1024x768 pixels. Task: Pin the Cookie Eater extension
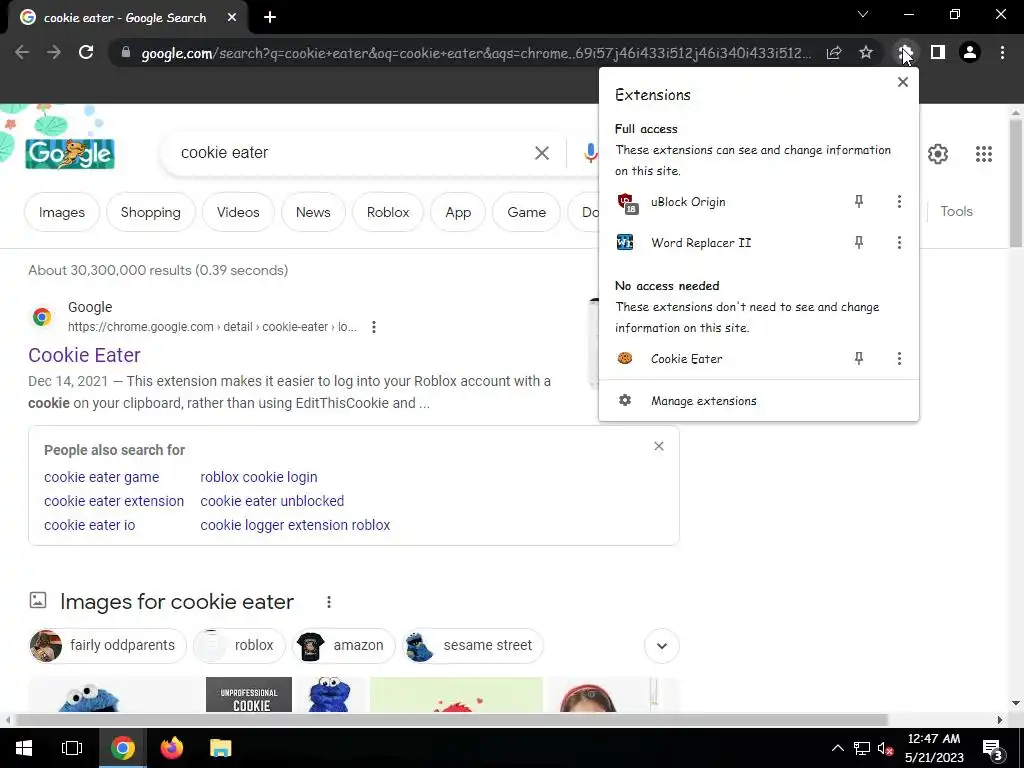[x=859, y=359]
